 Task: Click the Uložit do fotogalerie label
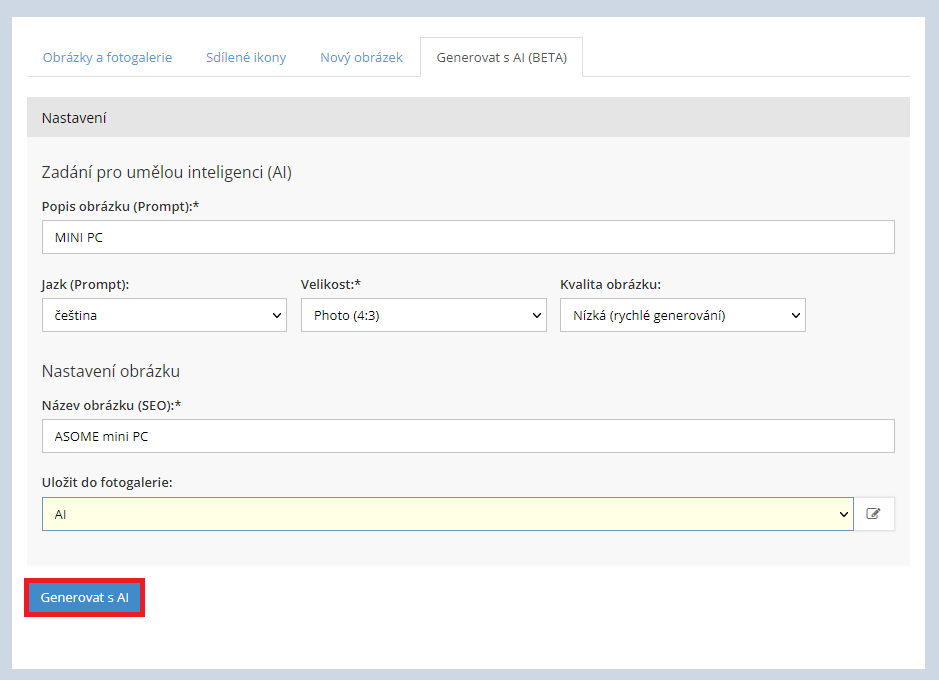coord(107,482)
